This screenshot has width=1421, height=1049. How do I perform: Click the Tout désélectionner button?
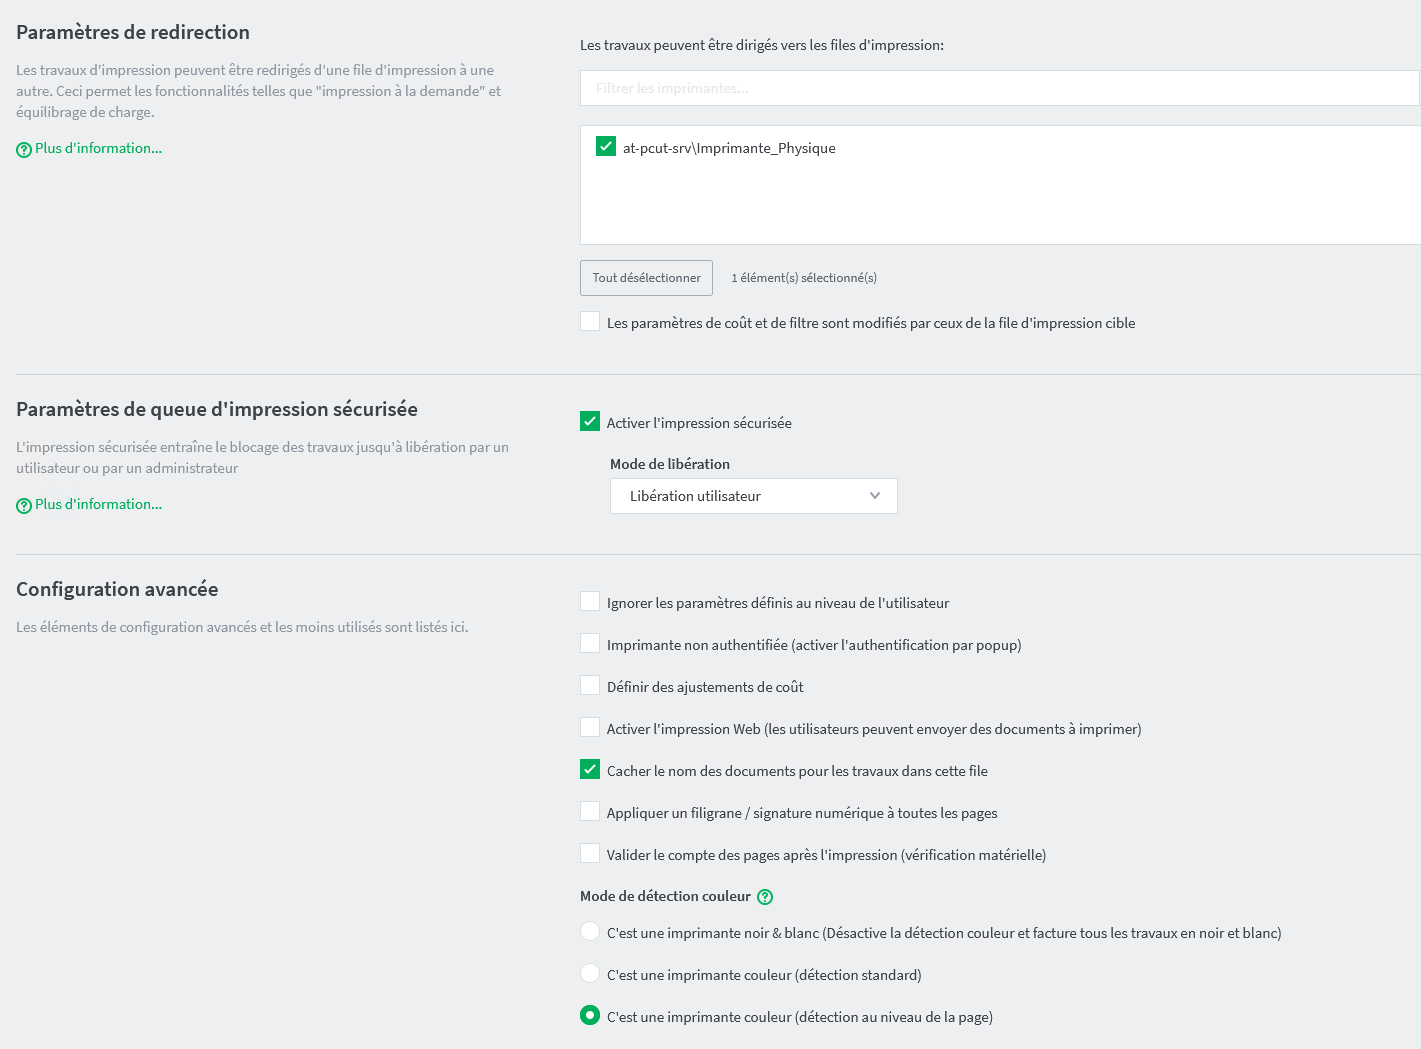point(646,277)
